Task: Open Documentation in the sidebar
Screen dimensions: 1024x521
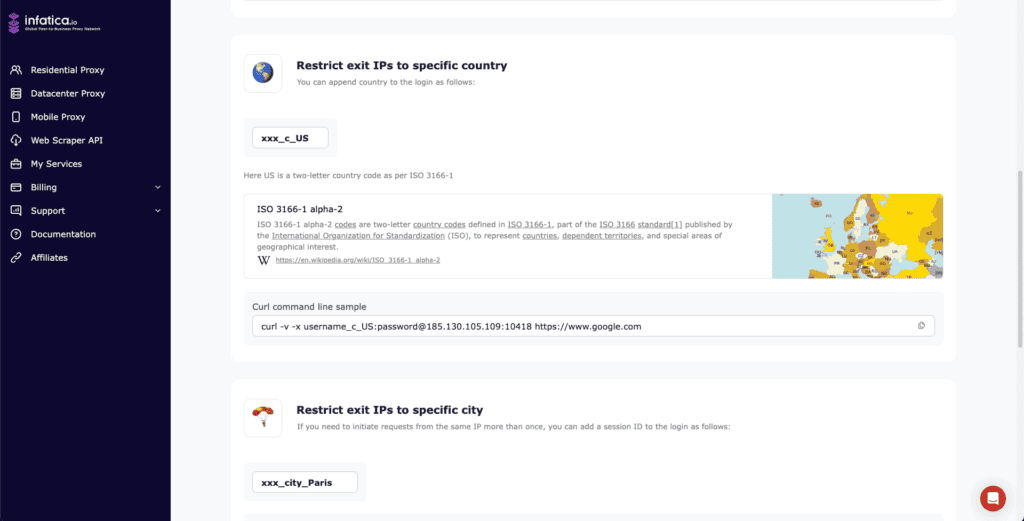Action: point(63,234)
